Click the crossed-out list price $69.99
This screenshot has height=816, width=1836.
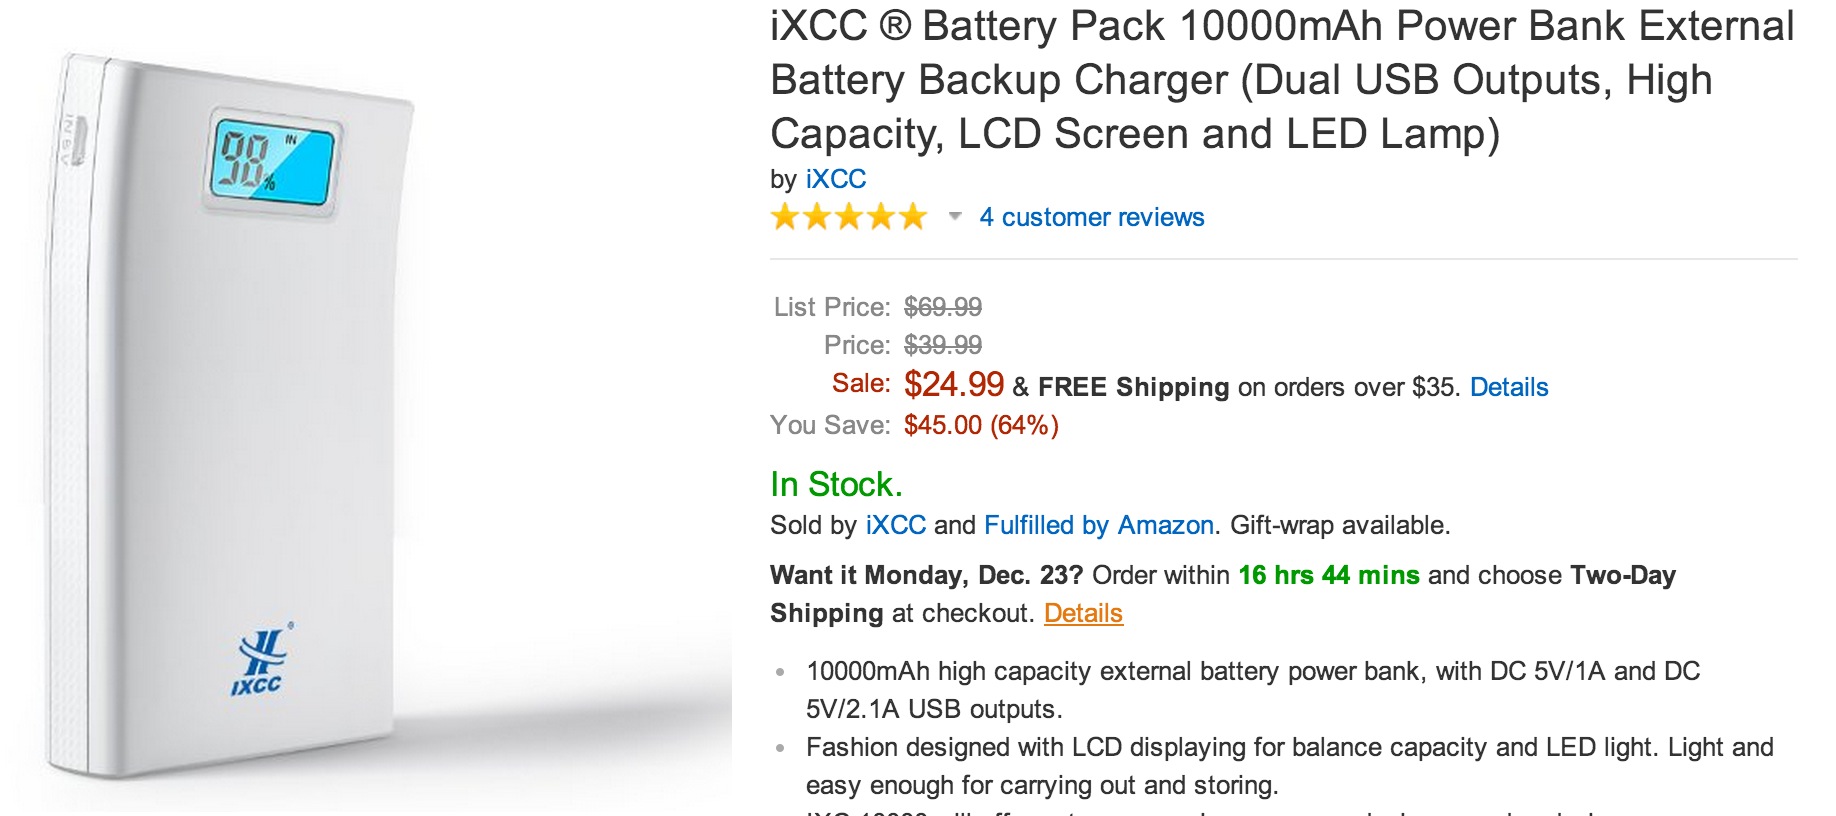click(x=940, y=307)
